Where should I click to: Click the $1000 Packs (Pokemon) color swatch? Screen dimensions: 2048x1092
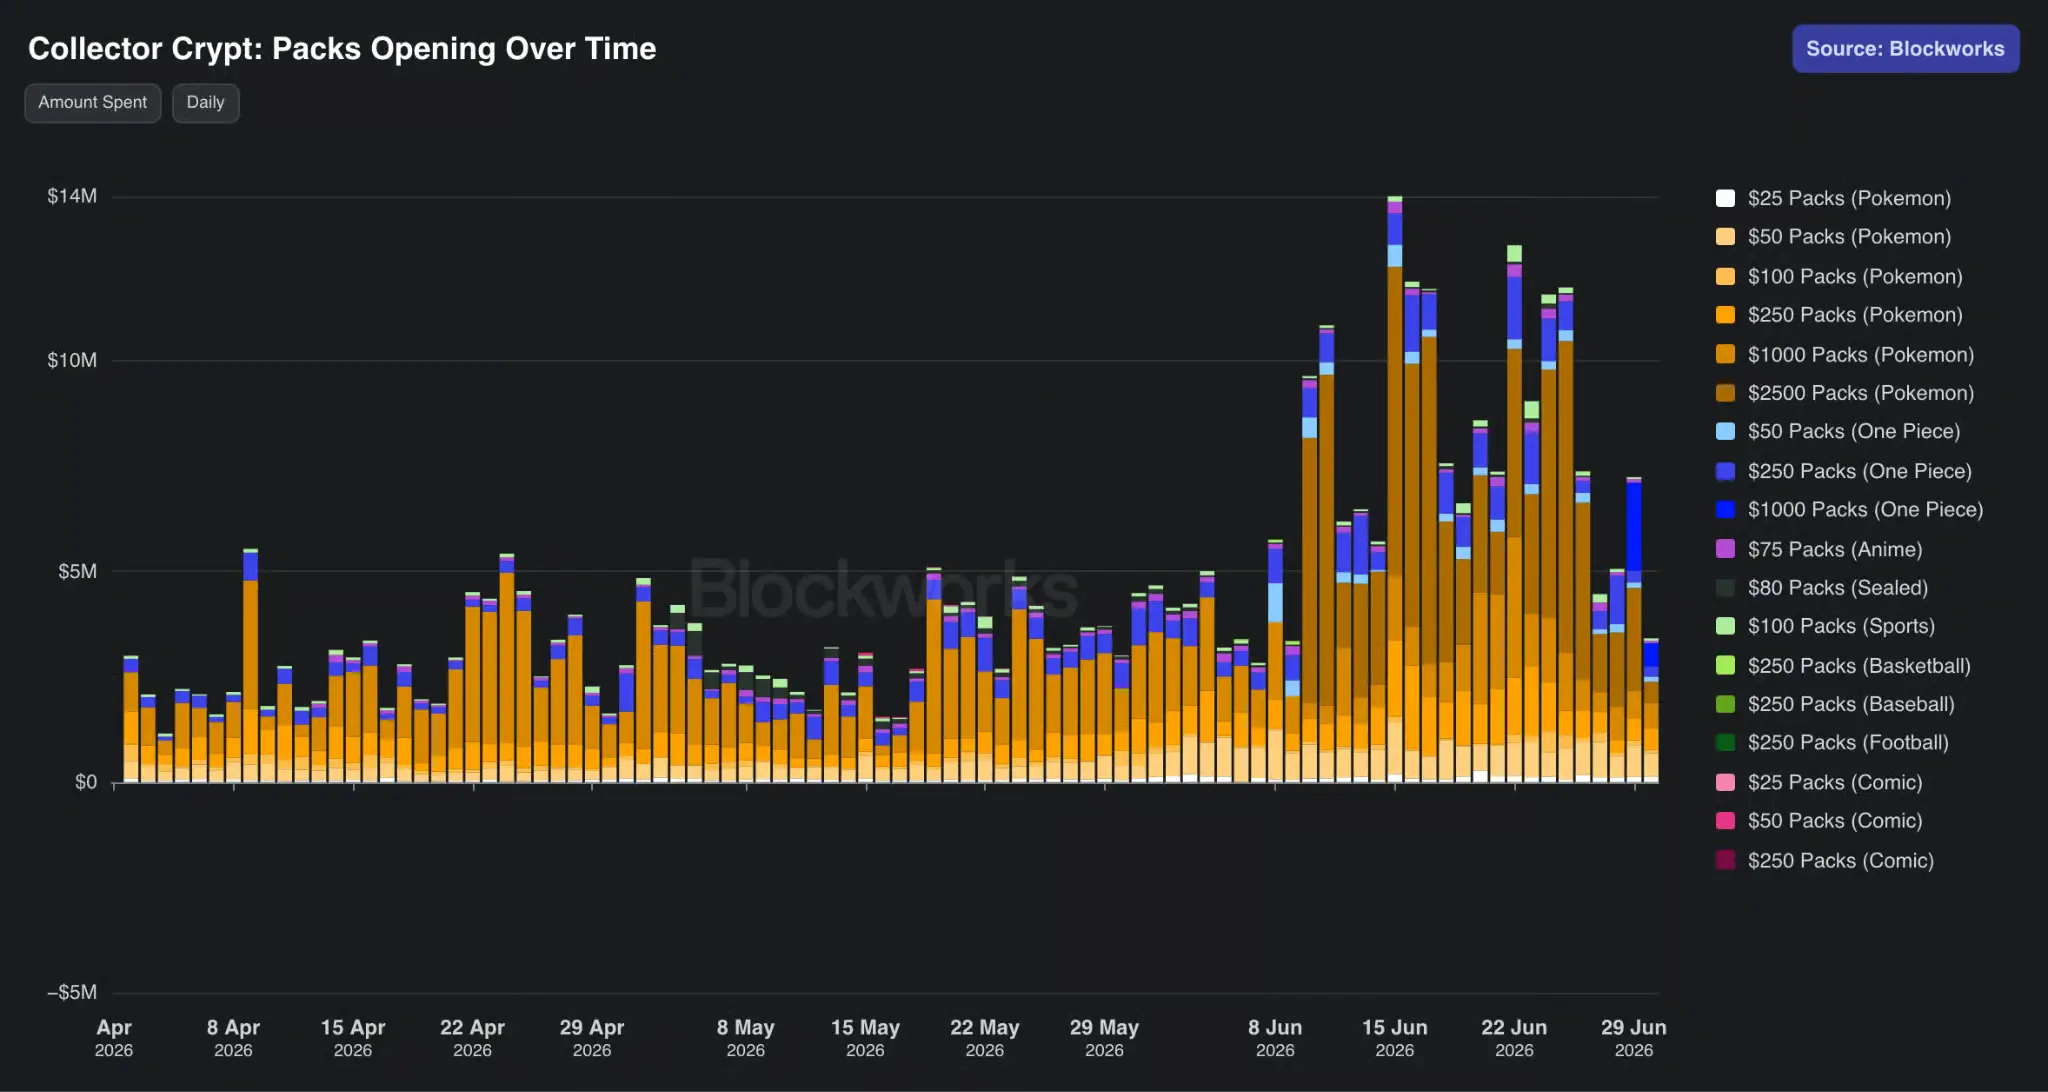pyautogui.click(x=1725, y=354)
